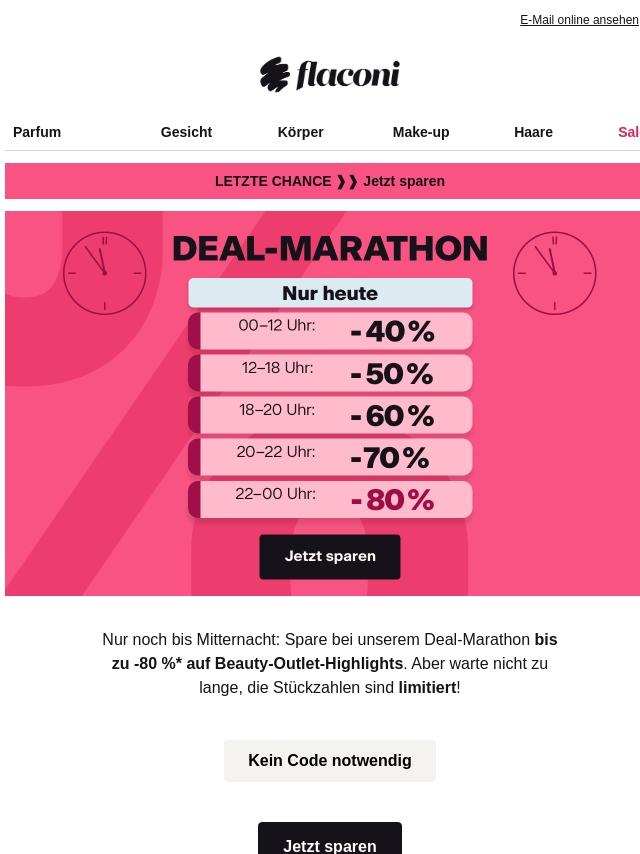
Task: Select the Make-up category
Action: (421, 132)
